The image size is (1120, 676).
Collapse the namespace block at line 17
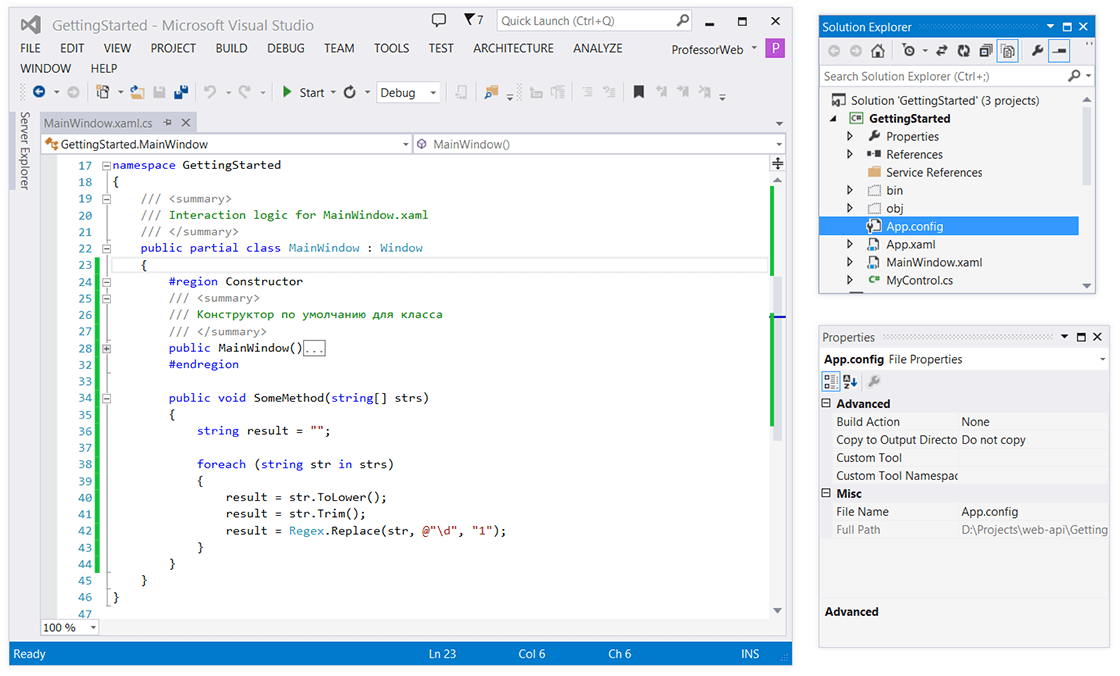click(106, 166)
